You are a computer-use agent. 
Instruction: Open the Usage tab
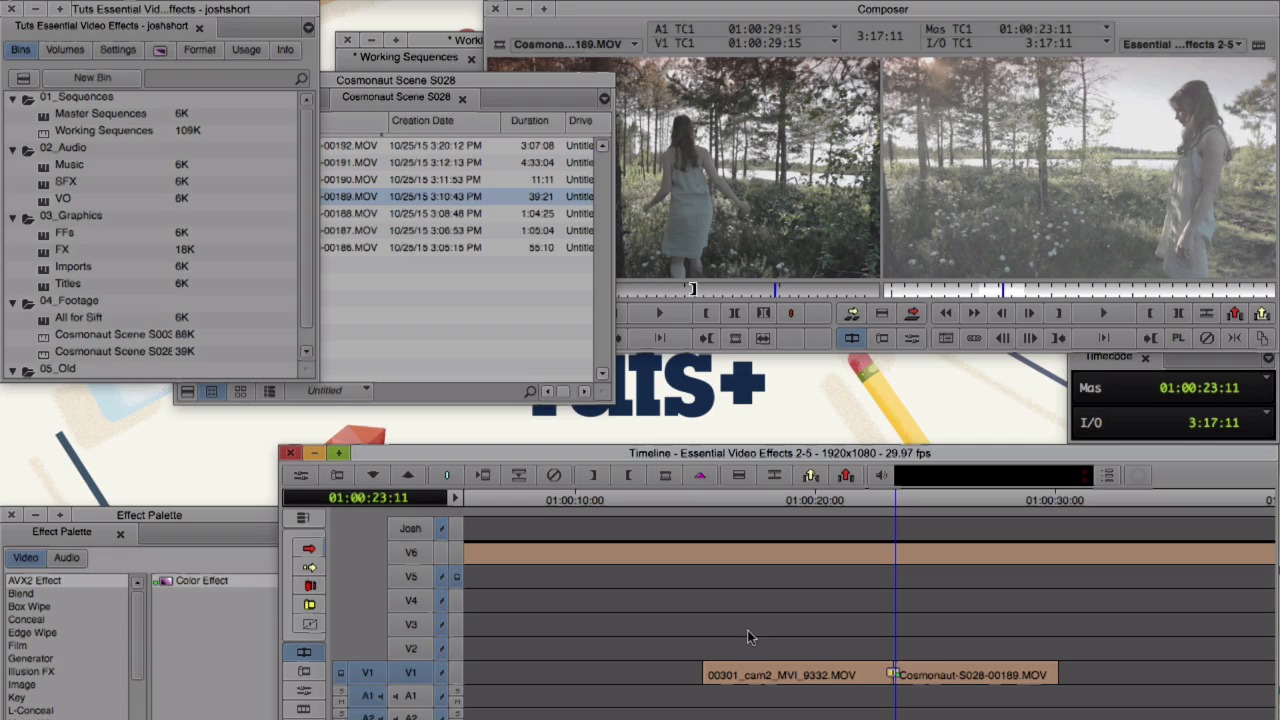246,50
